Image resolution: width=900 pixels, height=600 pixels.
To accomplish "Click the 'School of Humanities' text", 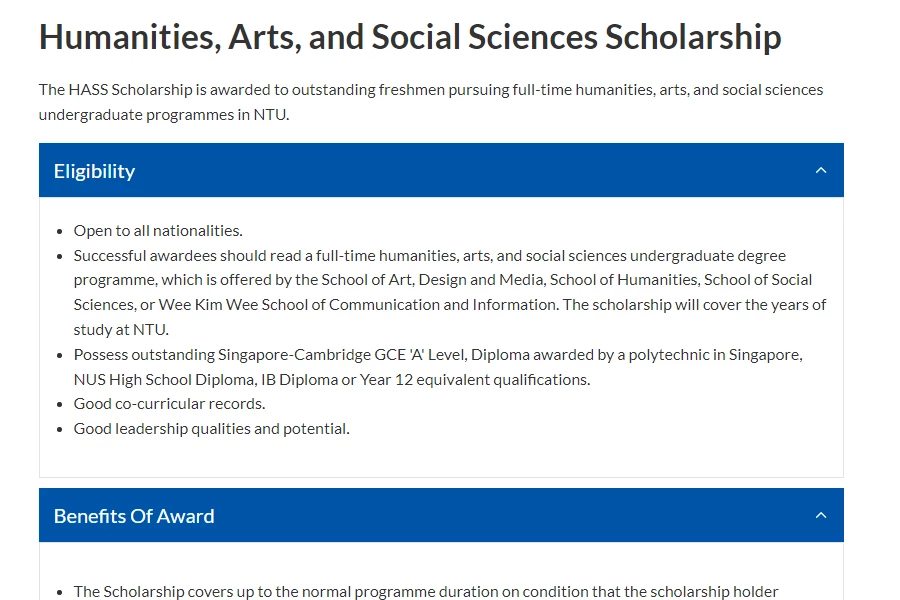I will 624,280.
